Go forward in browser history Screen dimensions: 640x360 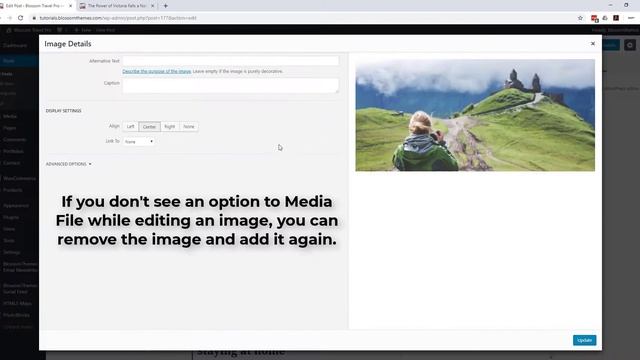9,18
